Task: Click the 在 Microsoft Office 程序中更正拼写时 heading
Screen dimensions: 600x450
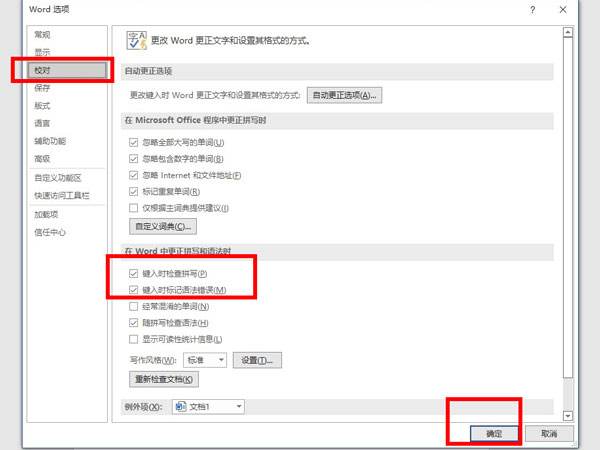Action: click(x=195, y=120)
